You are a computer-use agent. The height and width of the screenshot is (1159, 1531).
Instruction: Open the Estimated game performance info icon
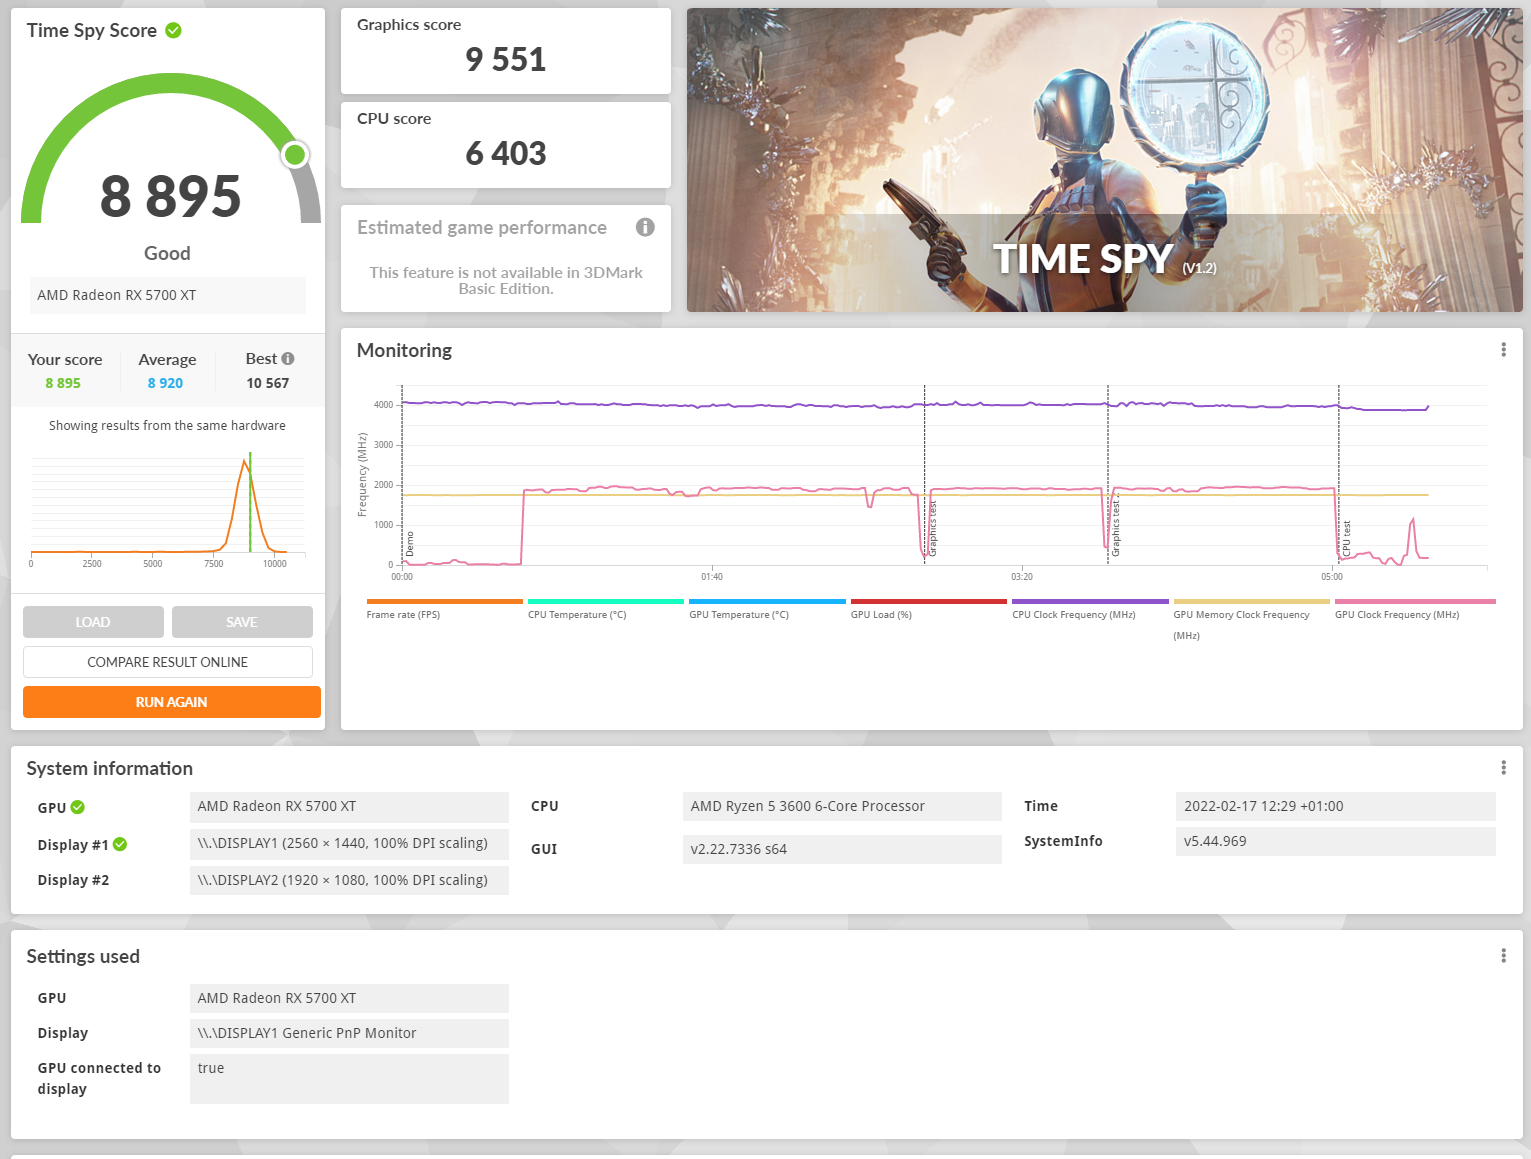click(x=645, y=227)
